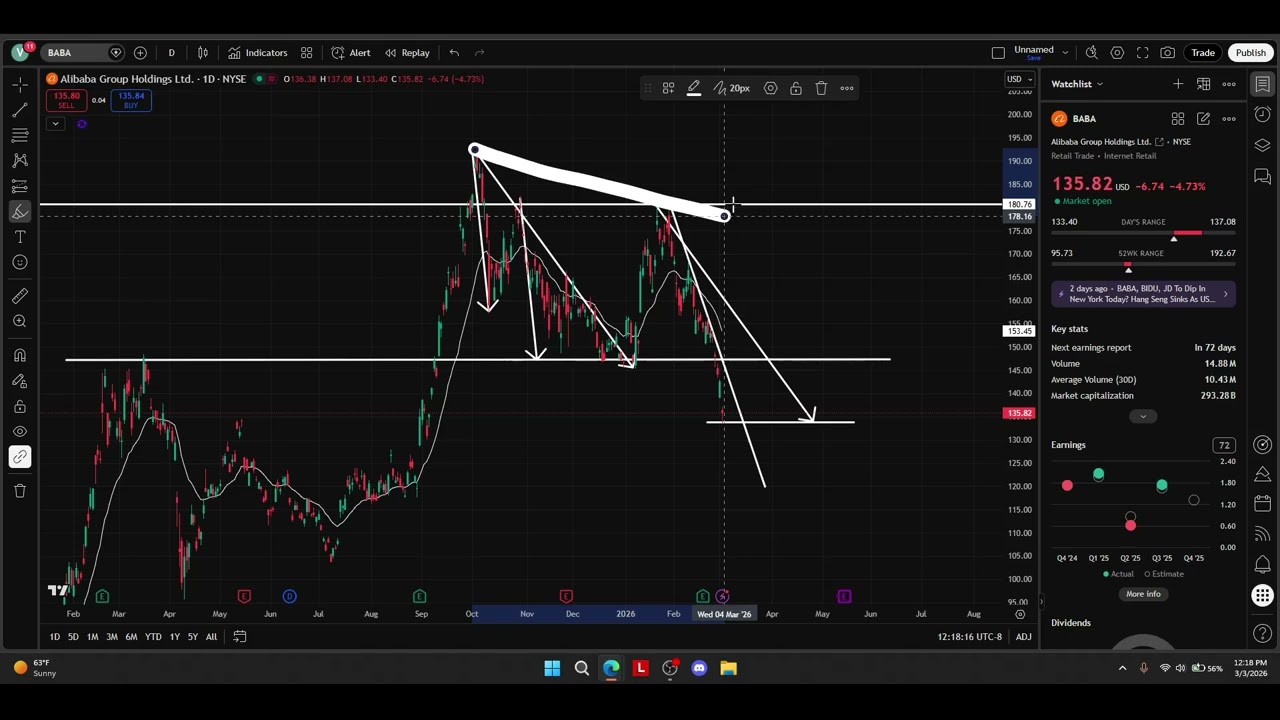
Task: Open quick search icon in top bar
Action: pyautogui.click(x=1092, y=53)
